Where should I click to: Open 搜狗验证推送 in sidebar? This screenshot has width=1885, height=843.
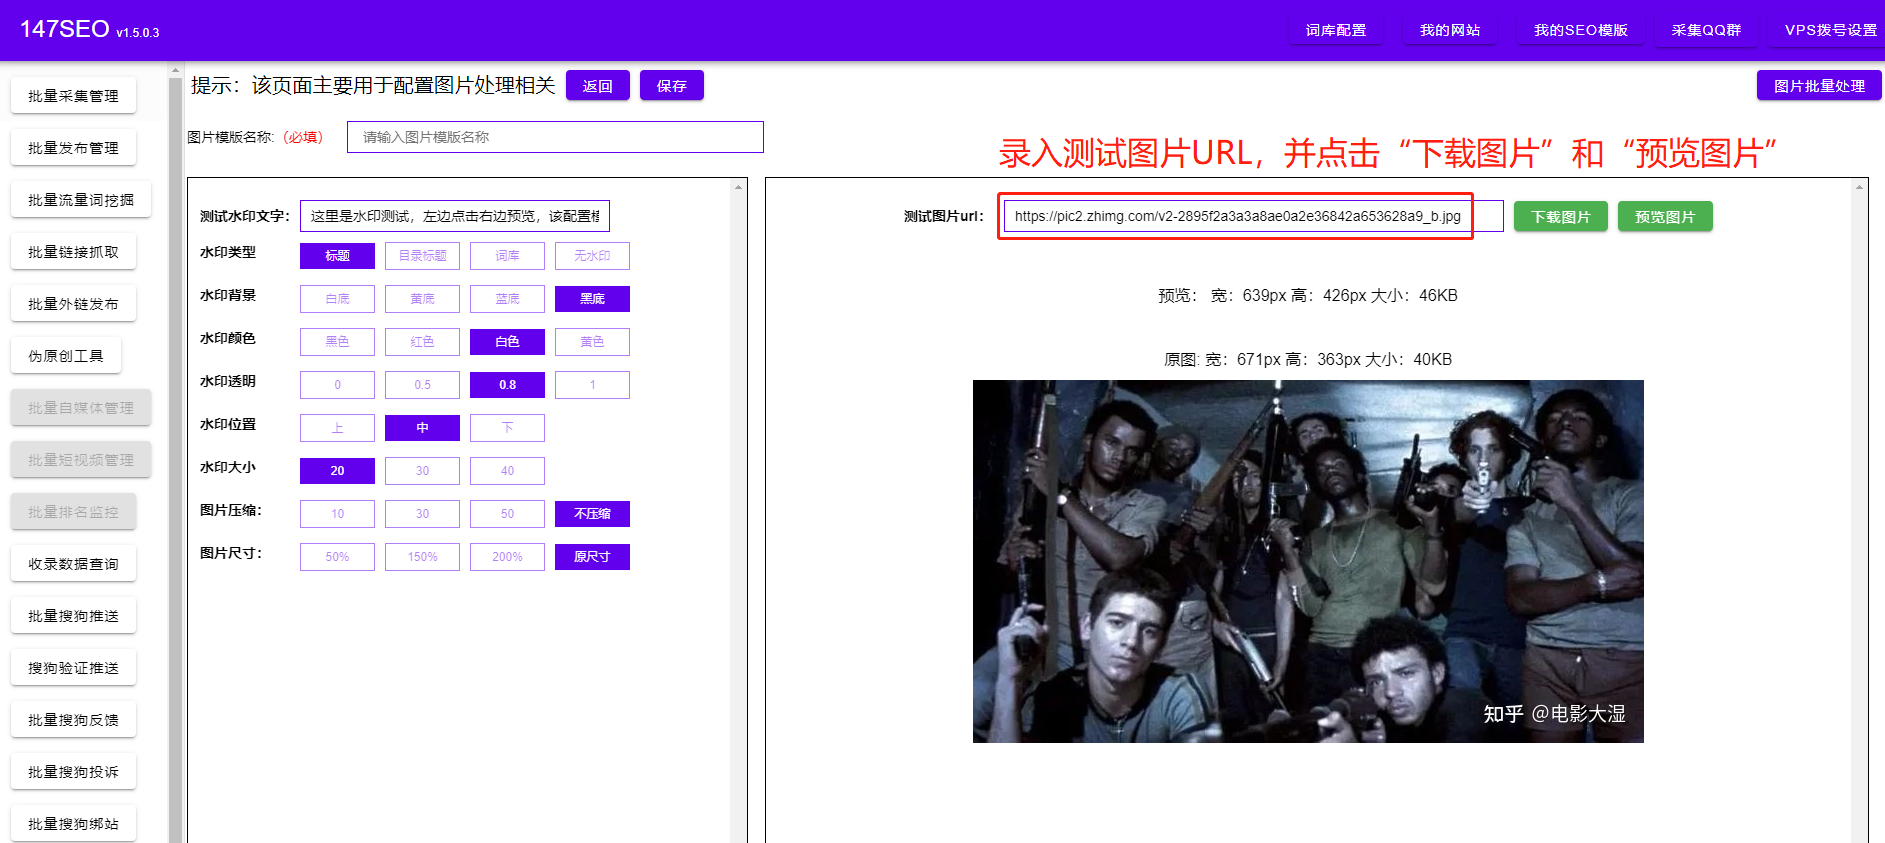tap(73, 668)
